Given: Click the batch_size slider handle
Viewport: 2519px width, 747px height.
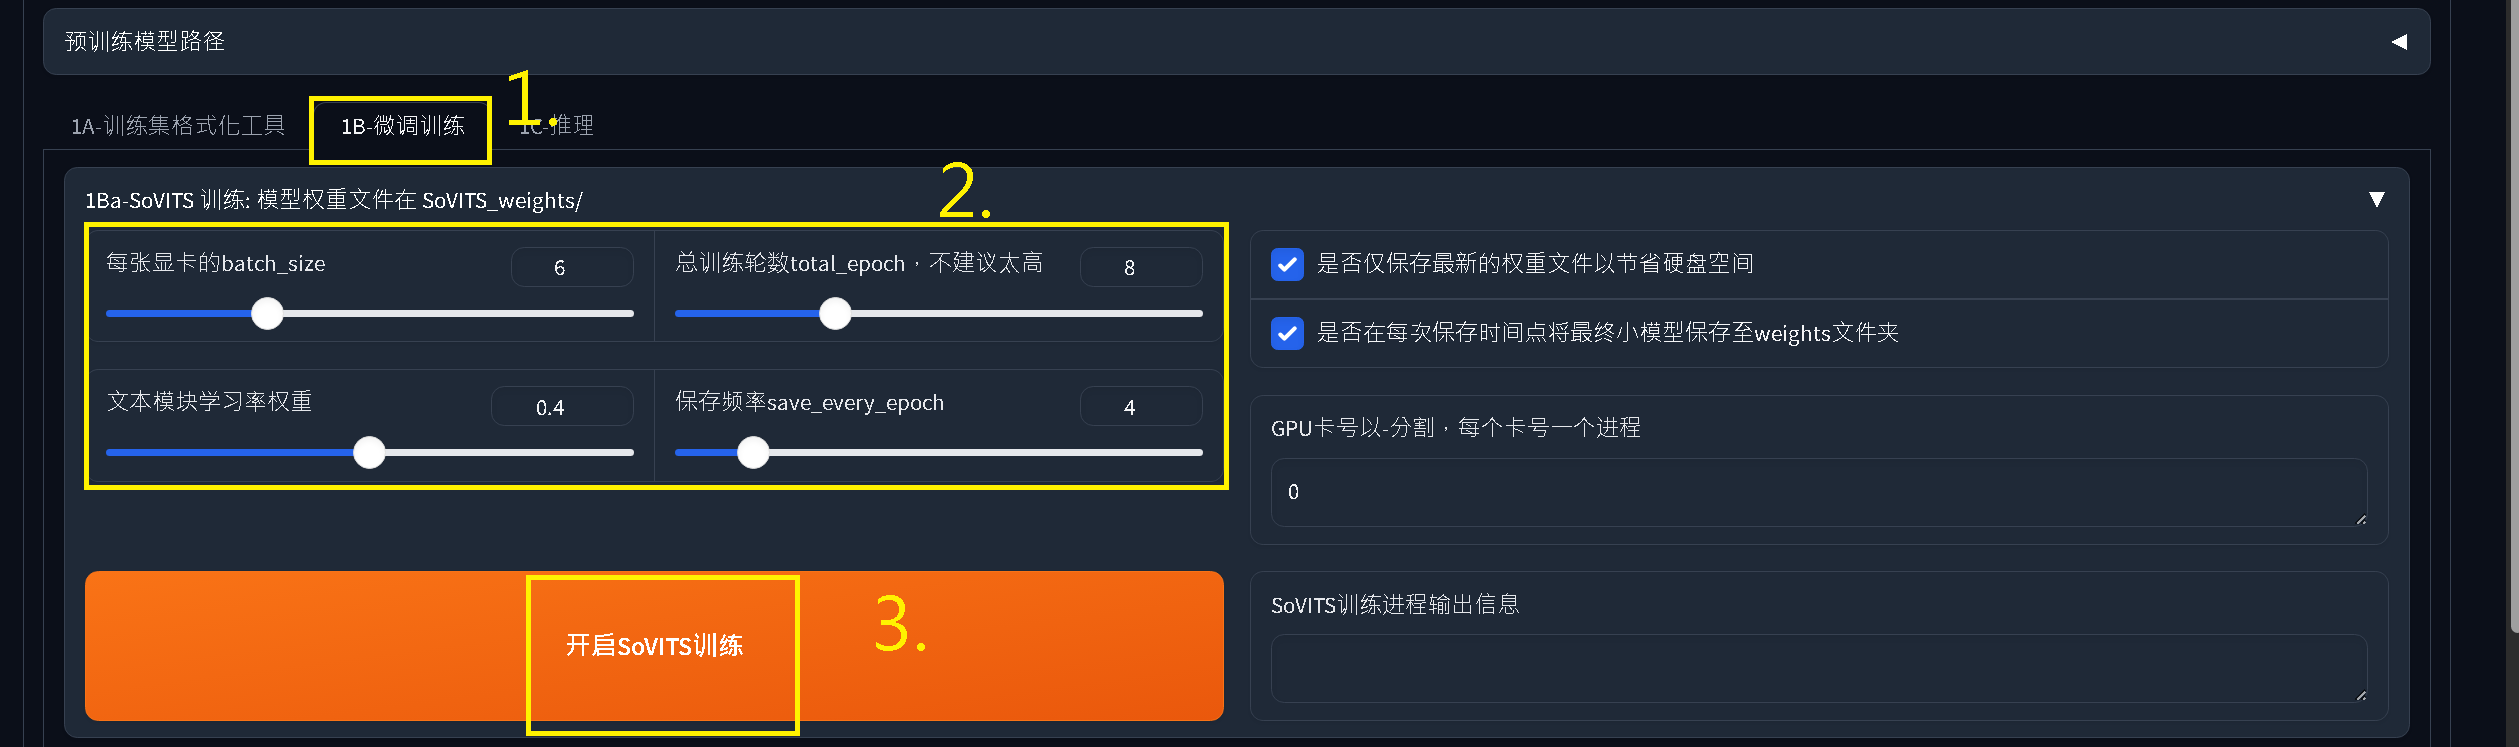Looking at the screenshot, I should point(267,314).
